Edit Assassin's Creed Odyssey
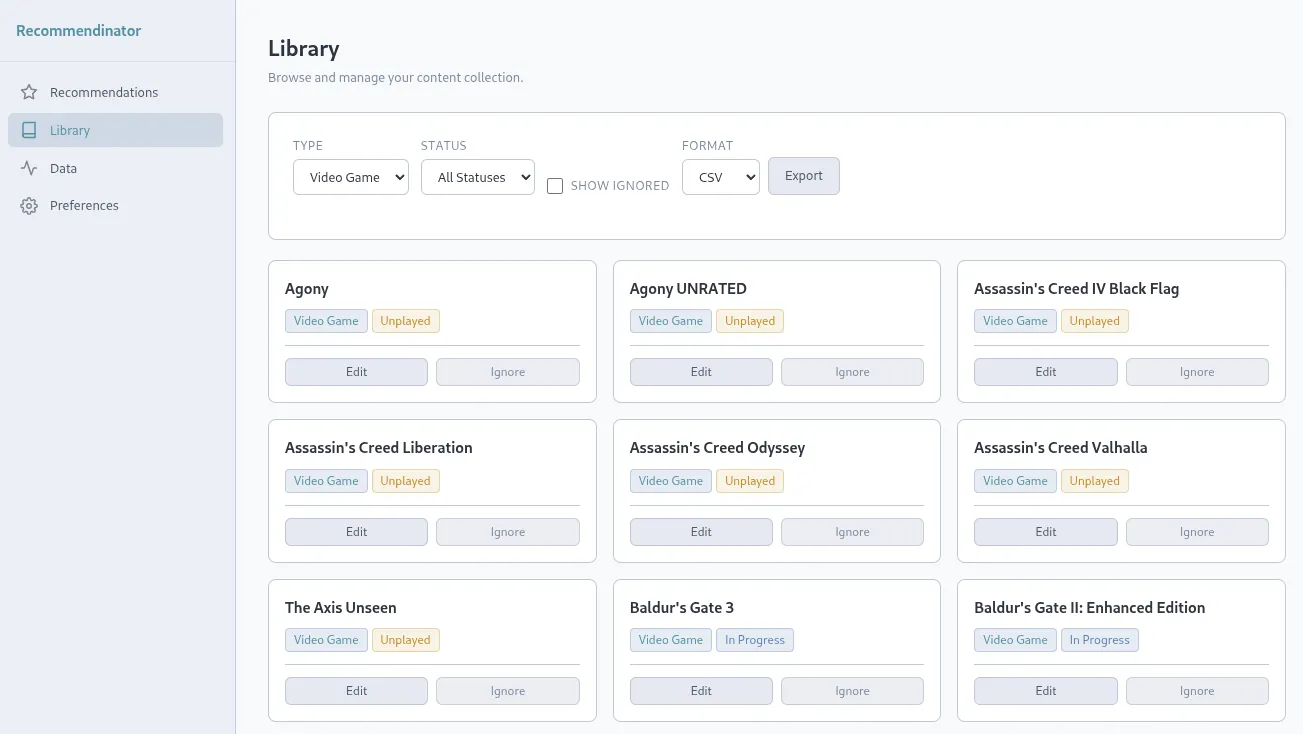The width and height of the screenshot is (1303, 734). point(701,532)
